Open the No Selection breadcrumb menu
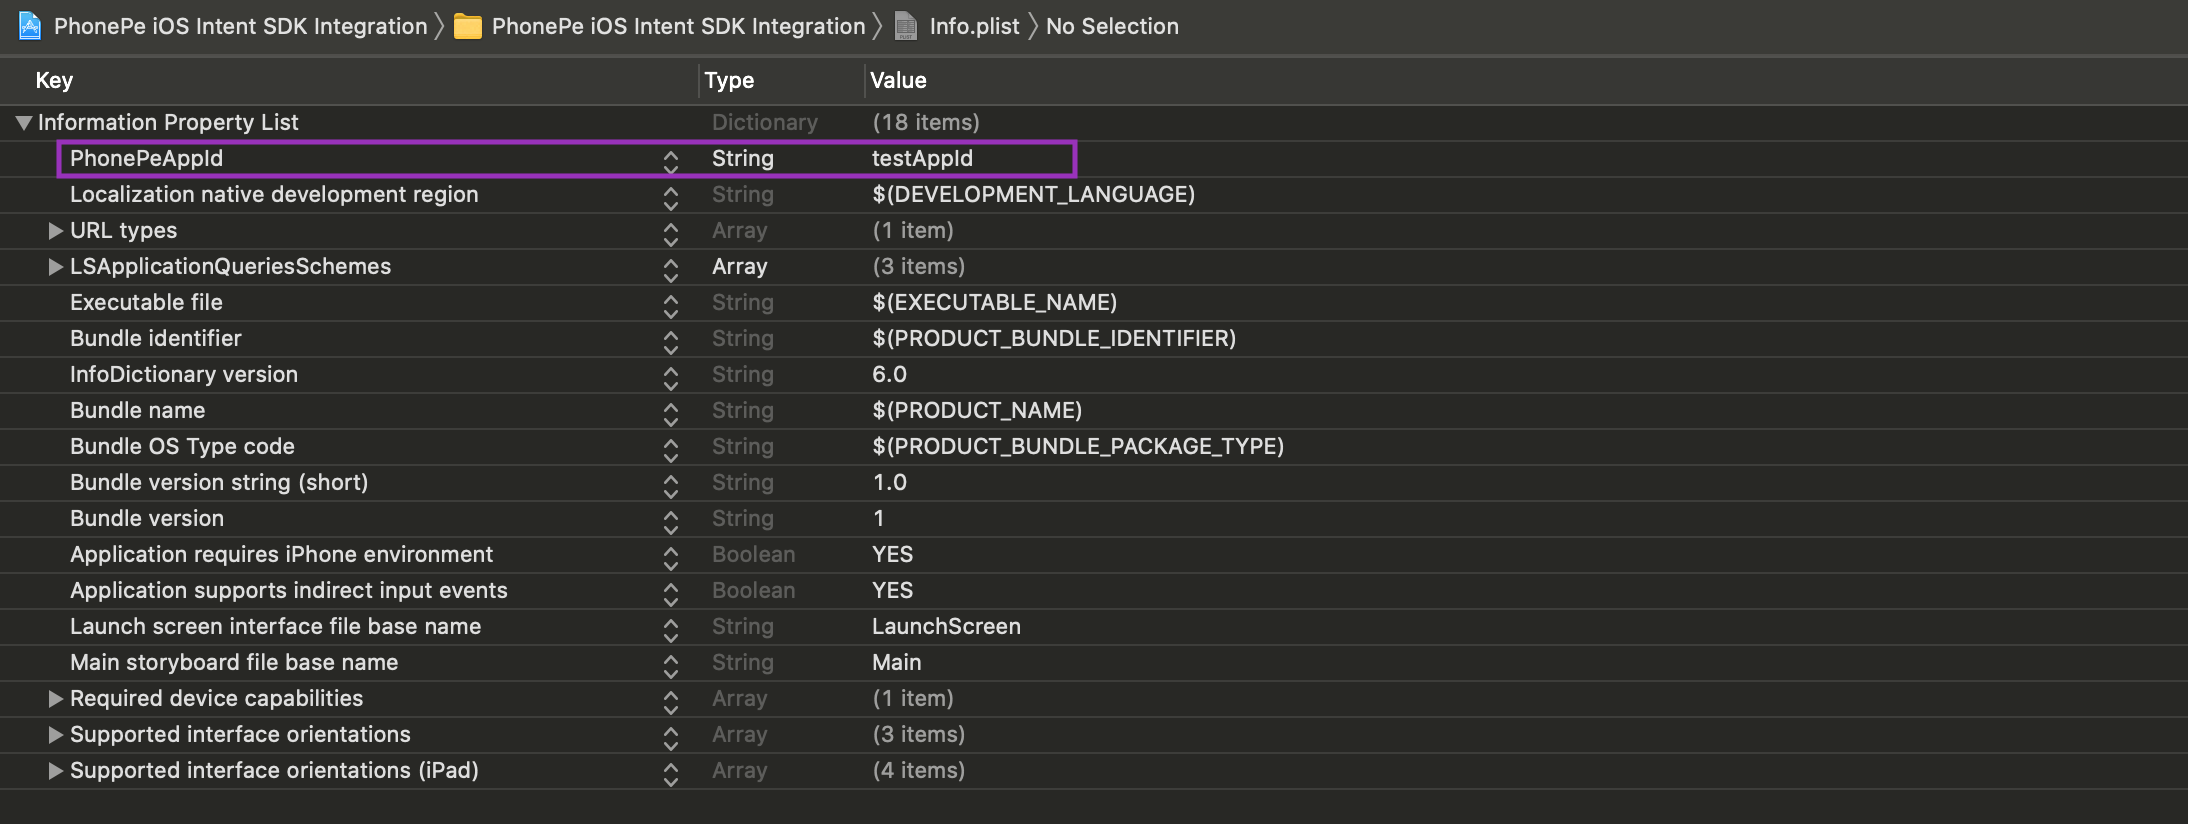The width and height of the screenshot is (2188, 824). [x=1112, y=26]
